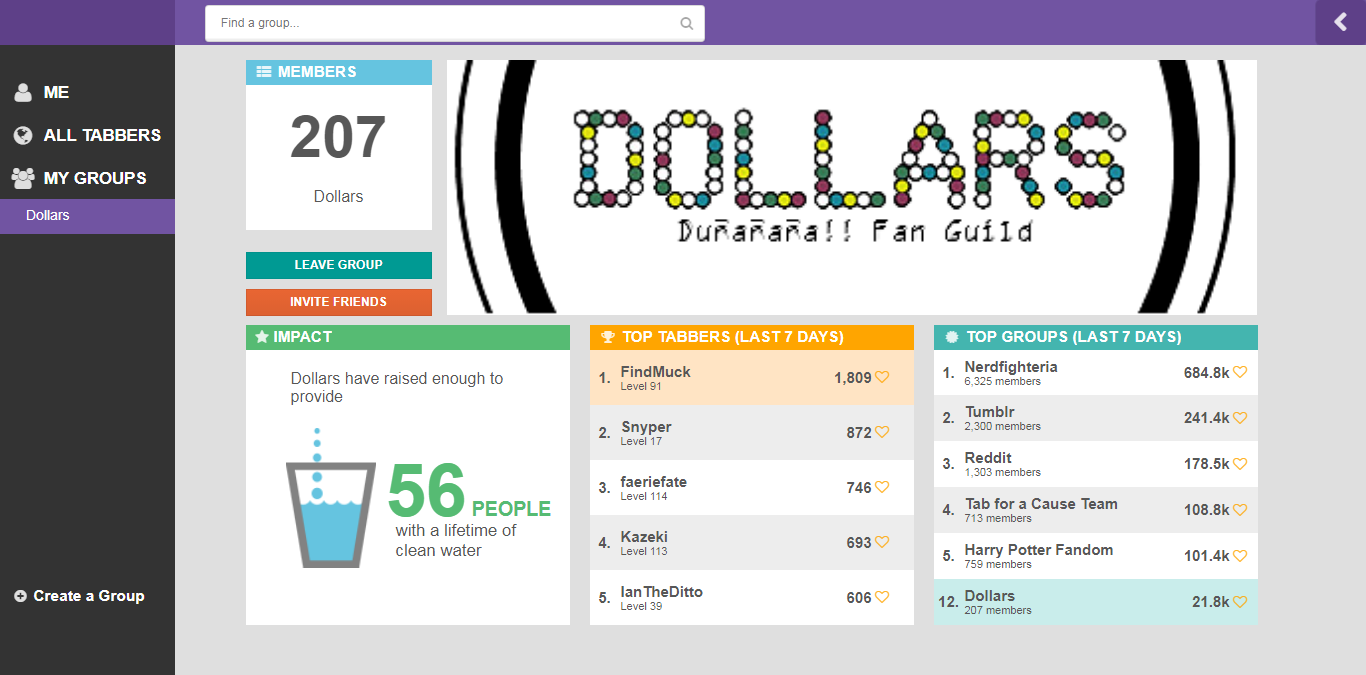Click the heart icon in Dollars group row
The height and width of the screenshot is (675, 1366).
click(1240, 602)
